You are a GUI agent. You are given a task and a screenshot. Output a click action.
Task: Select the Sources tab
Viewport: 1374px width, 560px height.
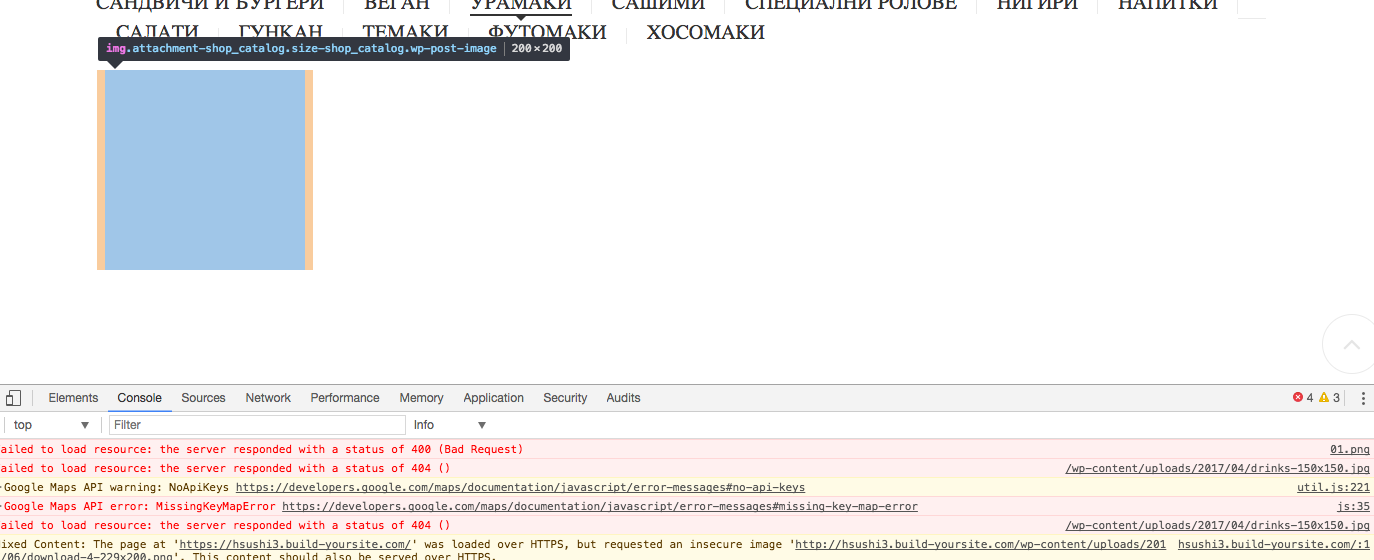point(203,398)
